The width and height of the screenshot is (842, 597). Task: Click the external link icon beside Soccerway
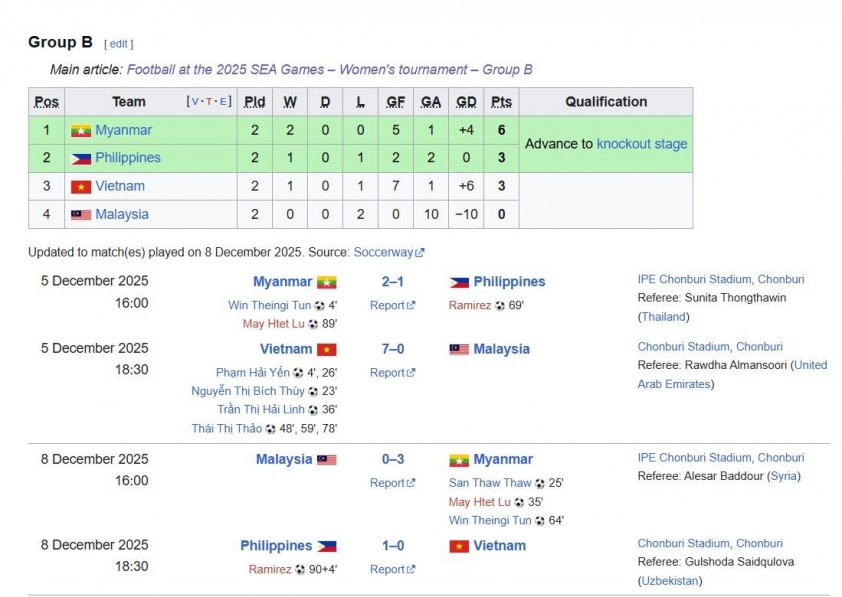420,253
